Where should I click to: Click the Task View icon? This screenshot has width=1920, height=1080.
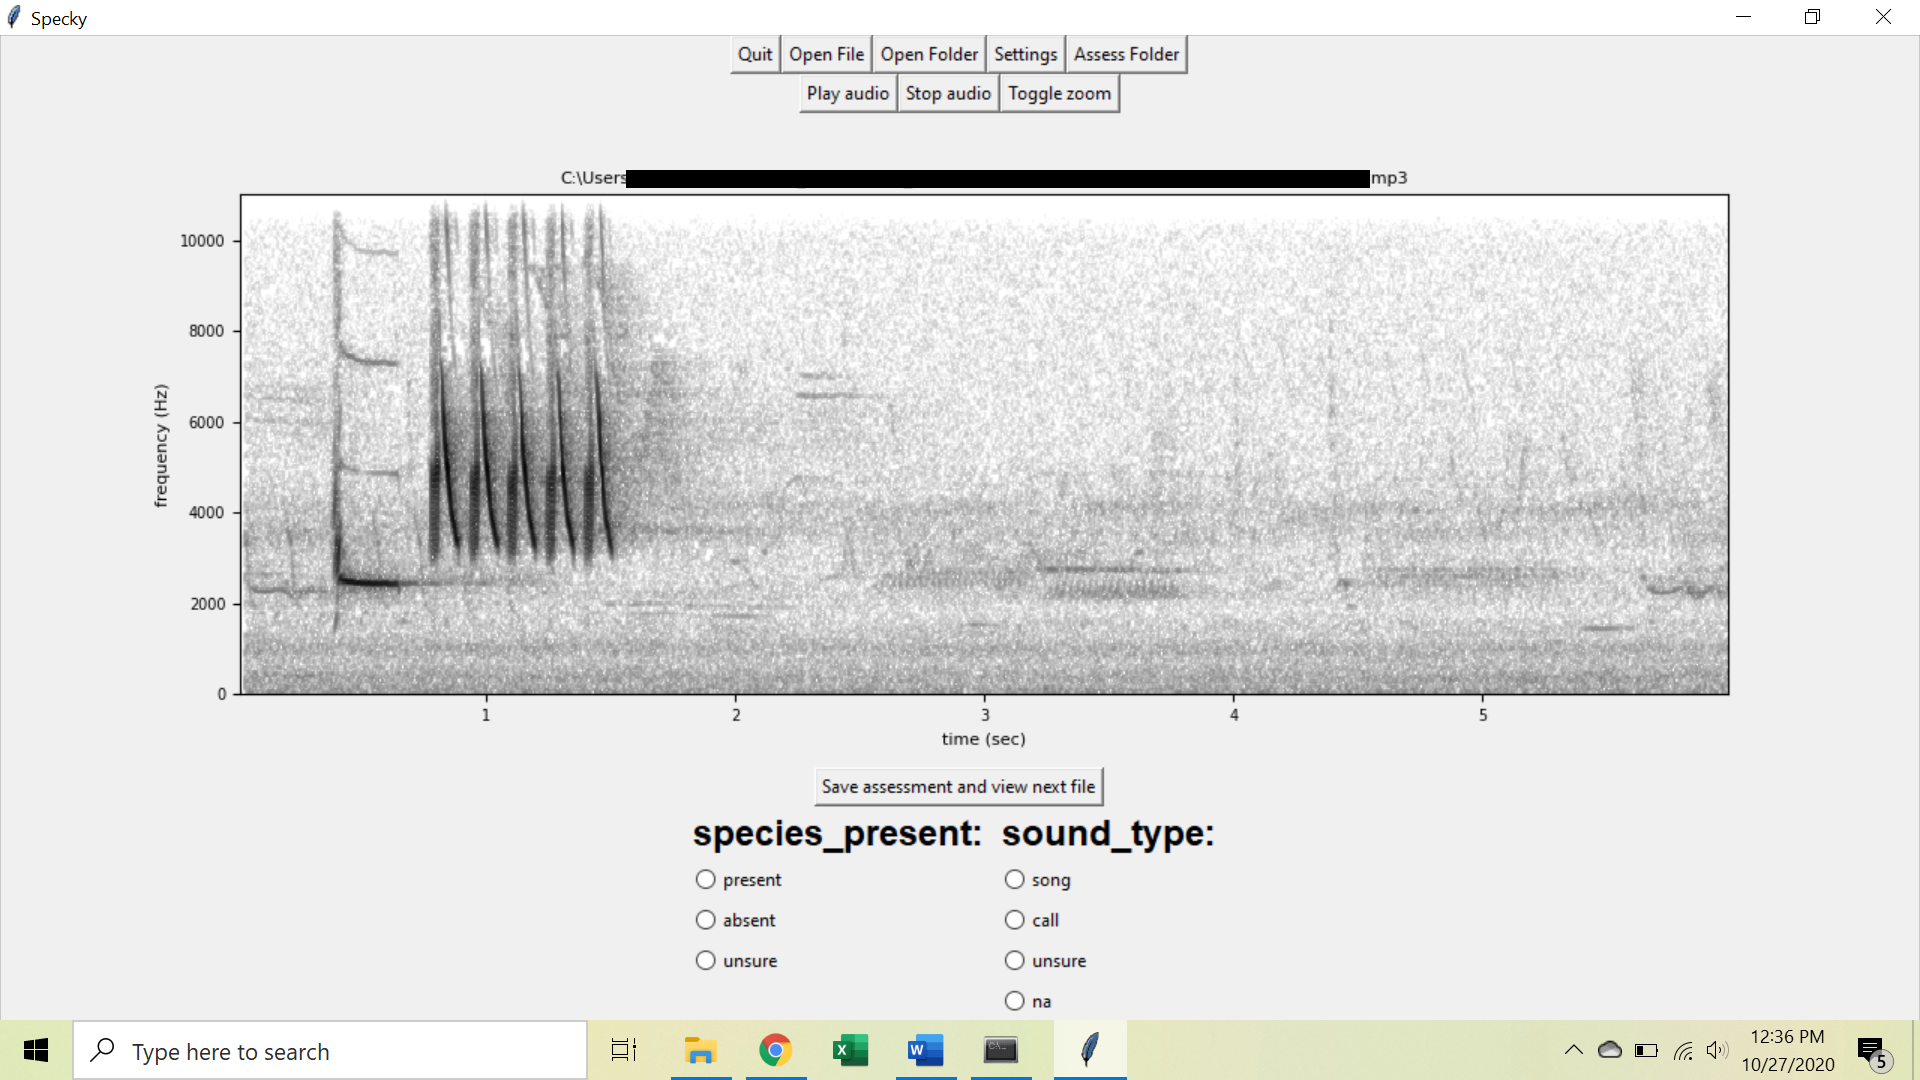(624, 1050)
